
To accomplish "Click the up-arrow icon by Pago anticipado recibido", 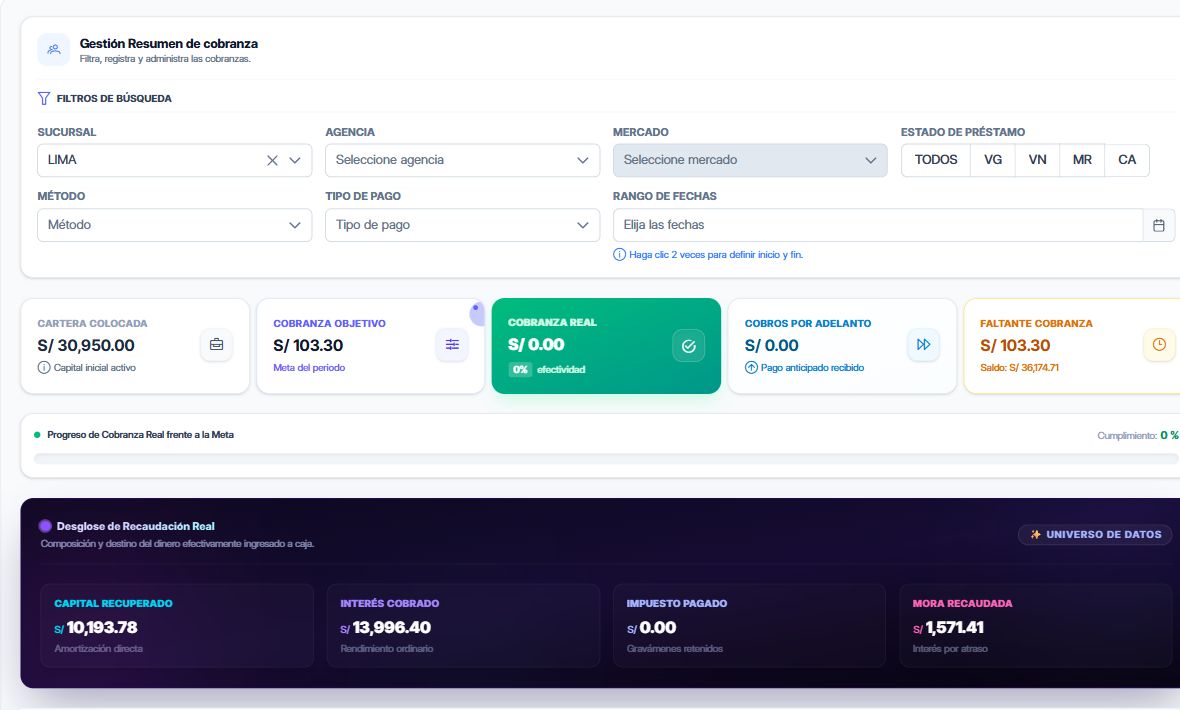I will [x=751, y=367].
